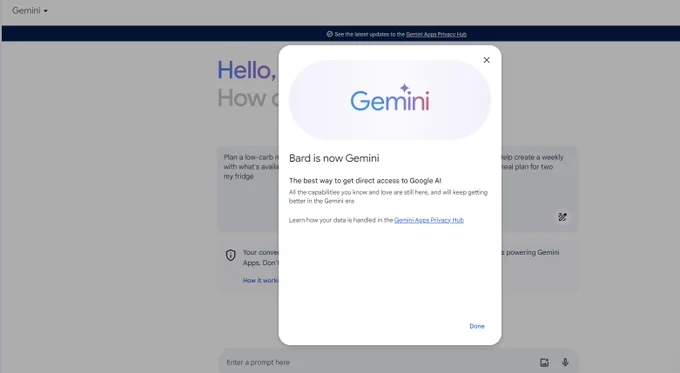Click the shield privacy icon
The width and height of the screenshot is (680, 373).
[x=231, y=255]
